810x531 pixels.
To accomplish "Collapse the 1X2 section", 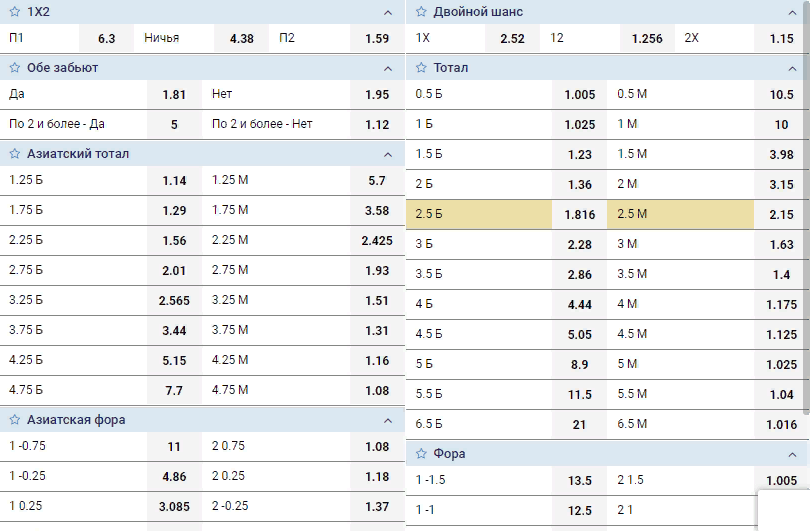I will [388, 13].
